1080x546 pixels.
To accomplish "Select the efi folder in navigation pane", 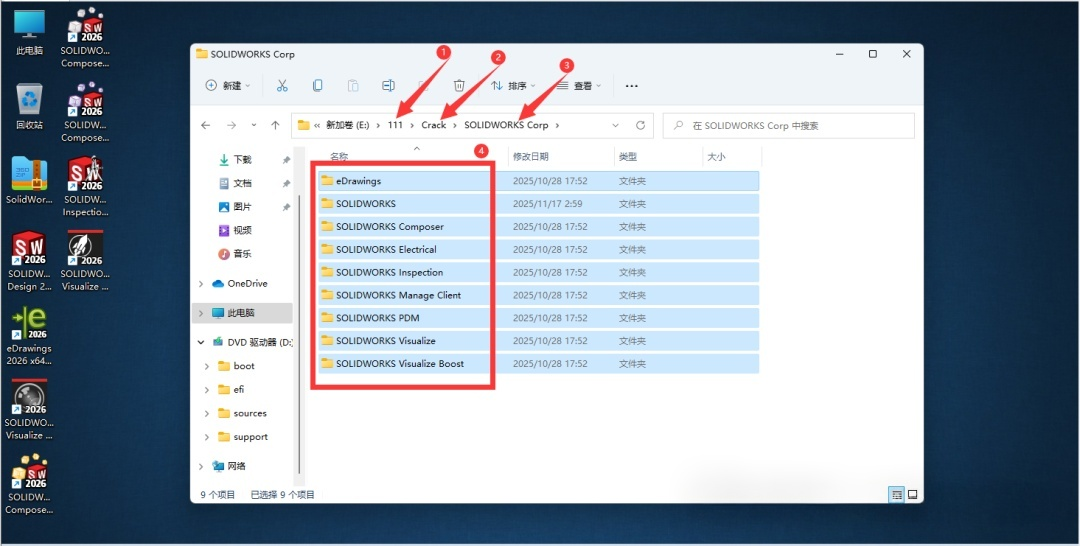I will [x=238, y=390].
